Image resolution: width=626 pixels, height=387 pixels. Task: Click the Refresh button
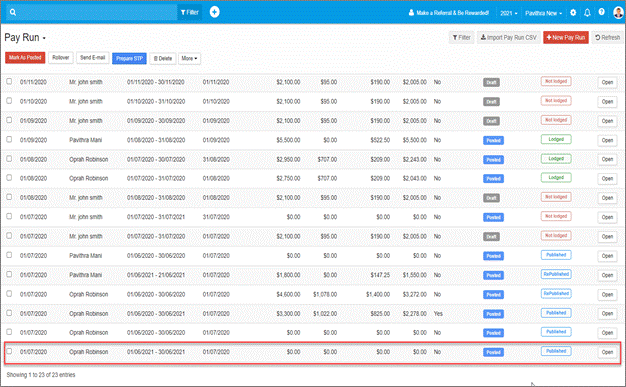click(607, 38)
